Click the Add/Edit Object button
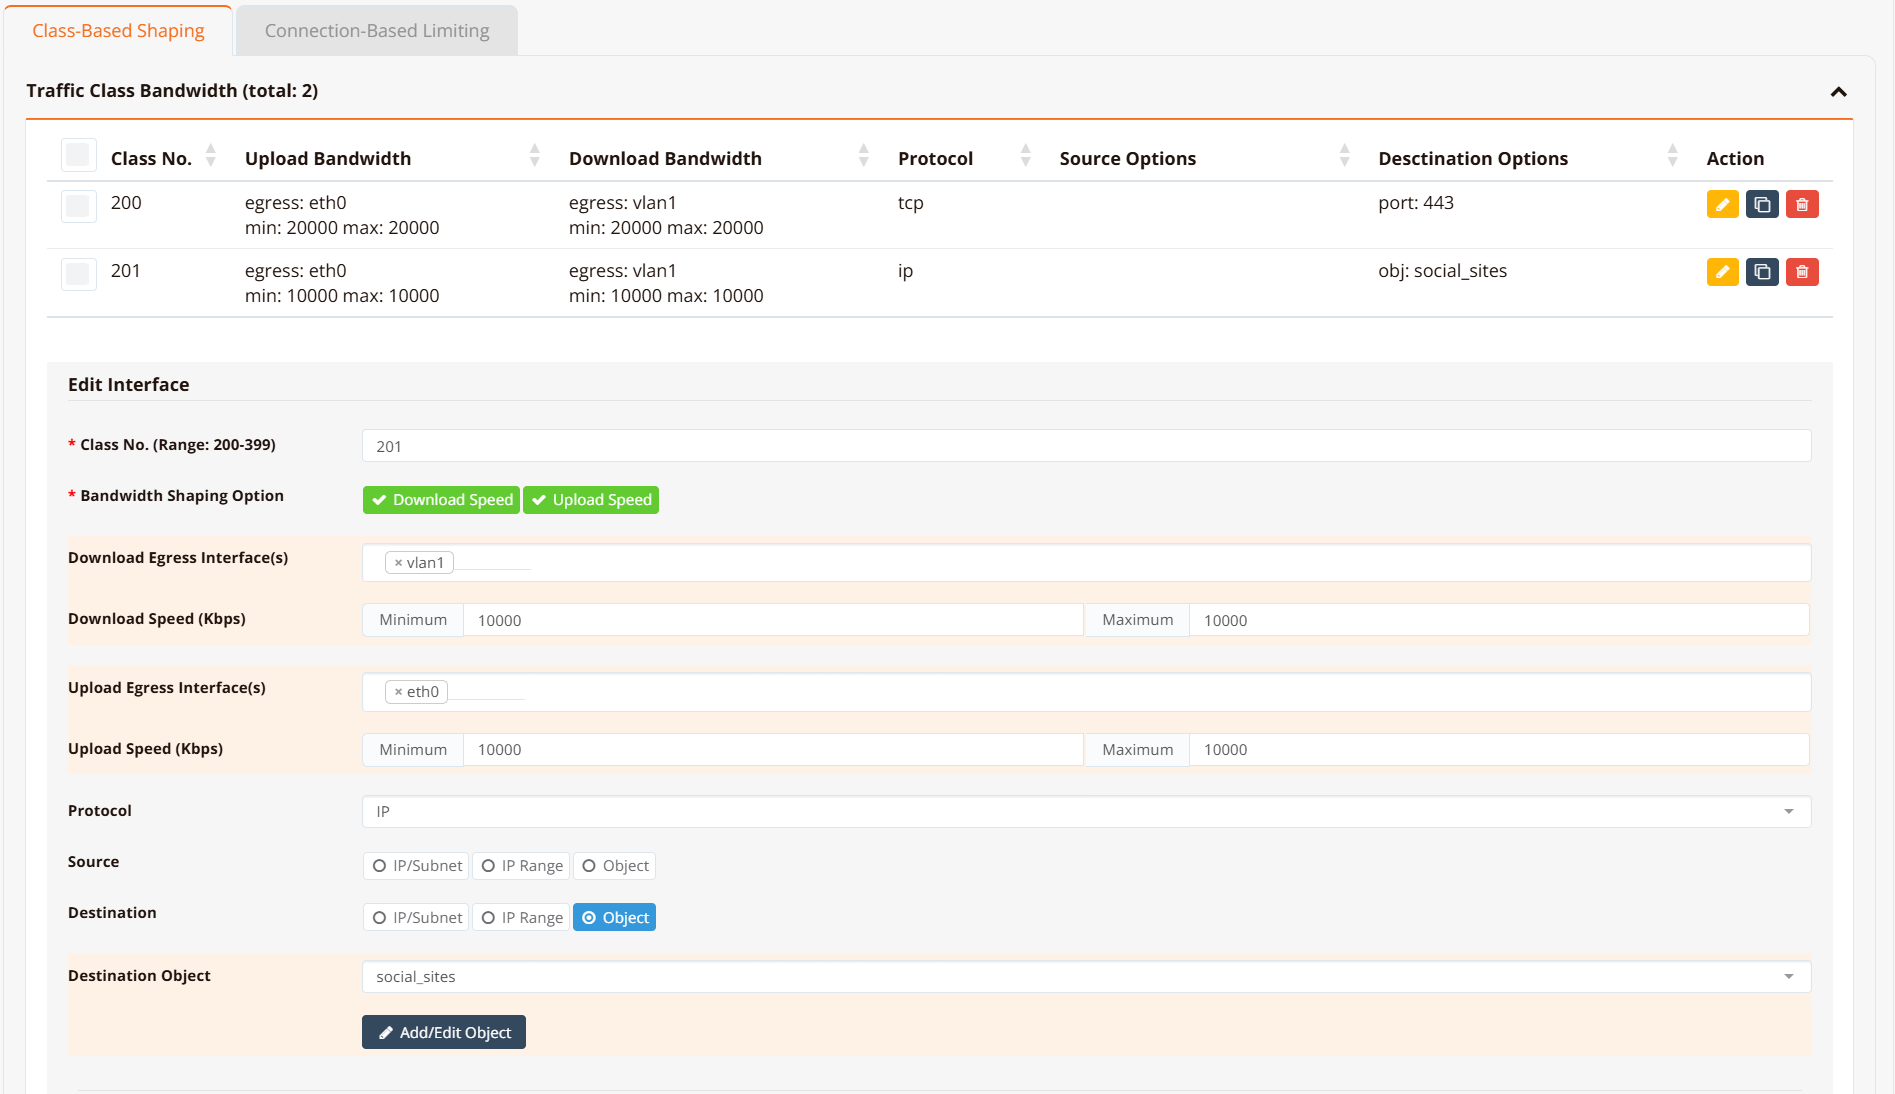Viewport: 1895px width, 1094px height. point(444,1033)
